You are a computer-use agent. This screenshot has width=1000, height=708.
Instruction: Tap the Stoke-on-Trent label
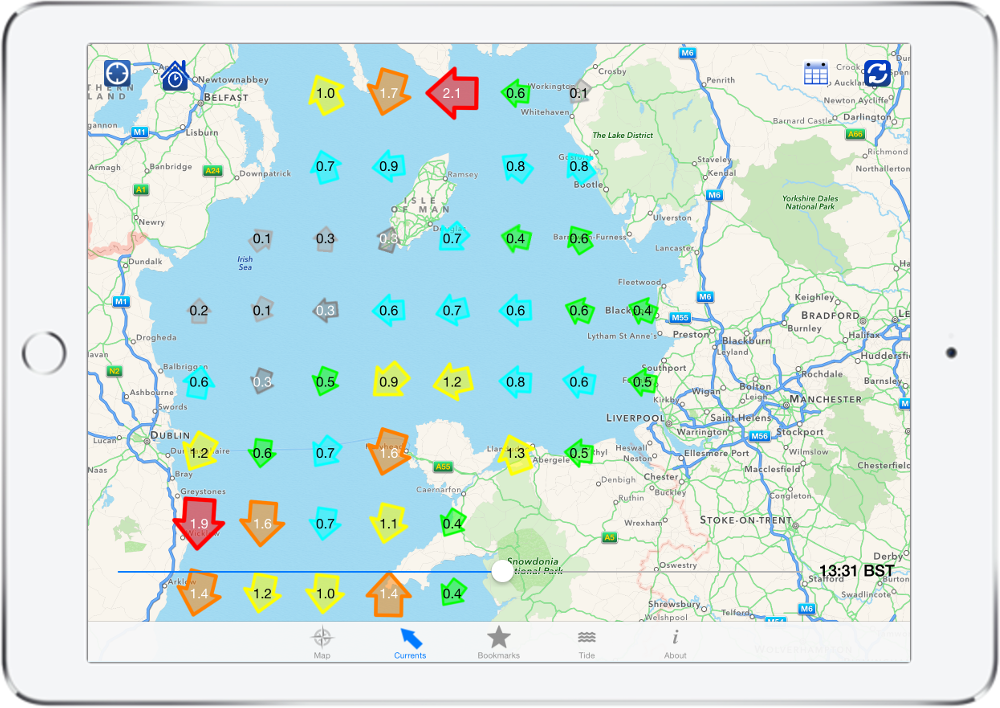[x=746, y=520]
